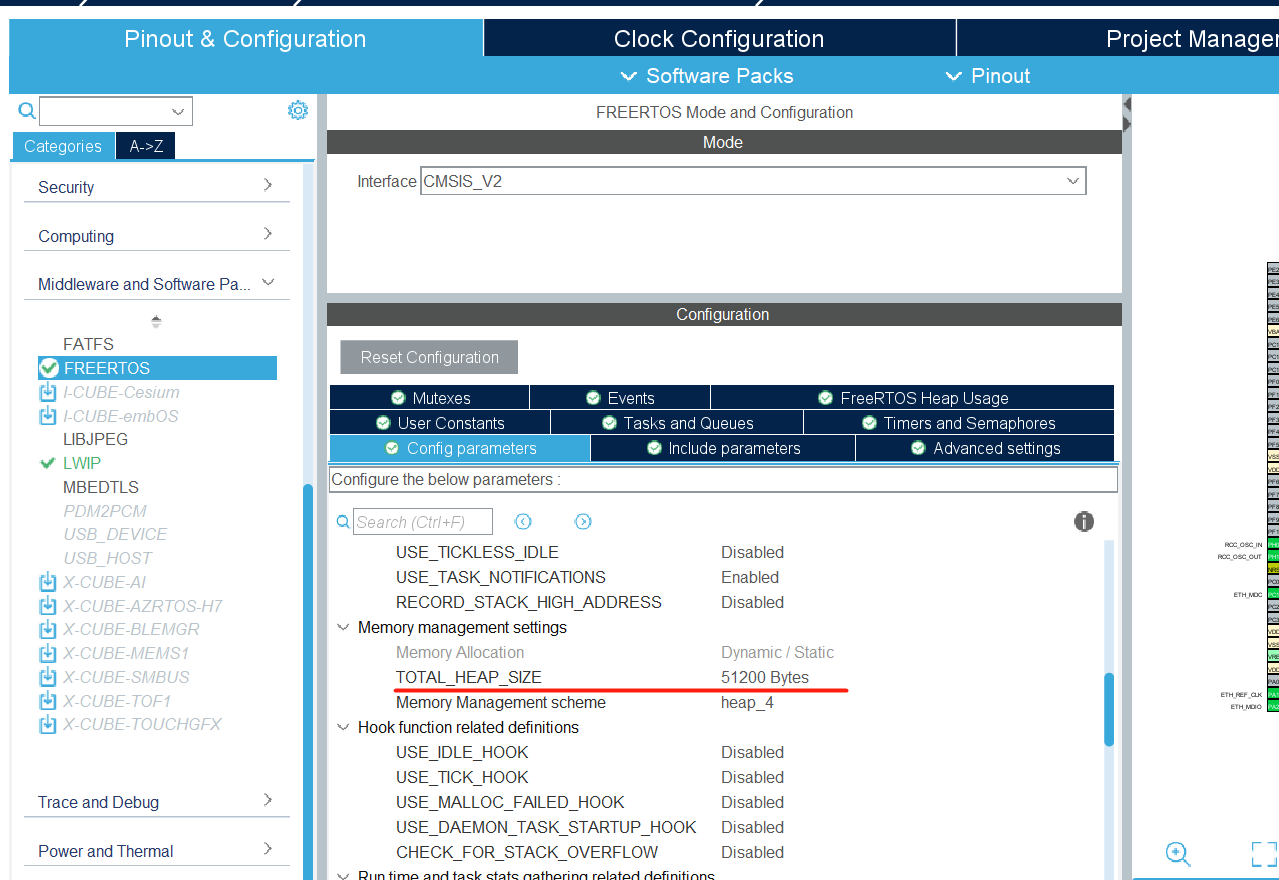The height and width of the screenshot is (880, 1279).
Task: Click the green checkmark beside LWIP
Action: (x=47, y=463)
